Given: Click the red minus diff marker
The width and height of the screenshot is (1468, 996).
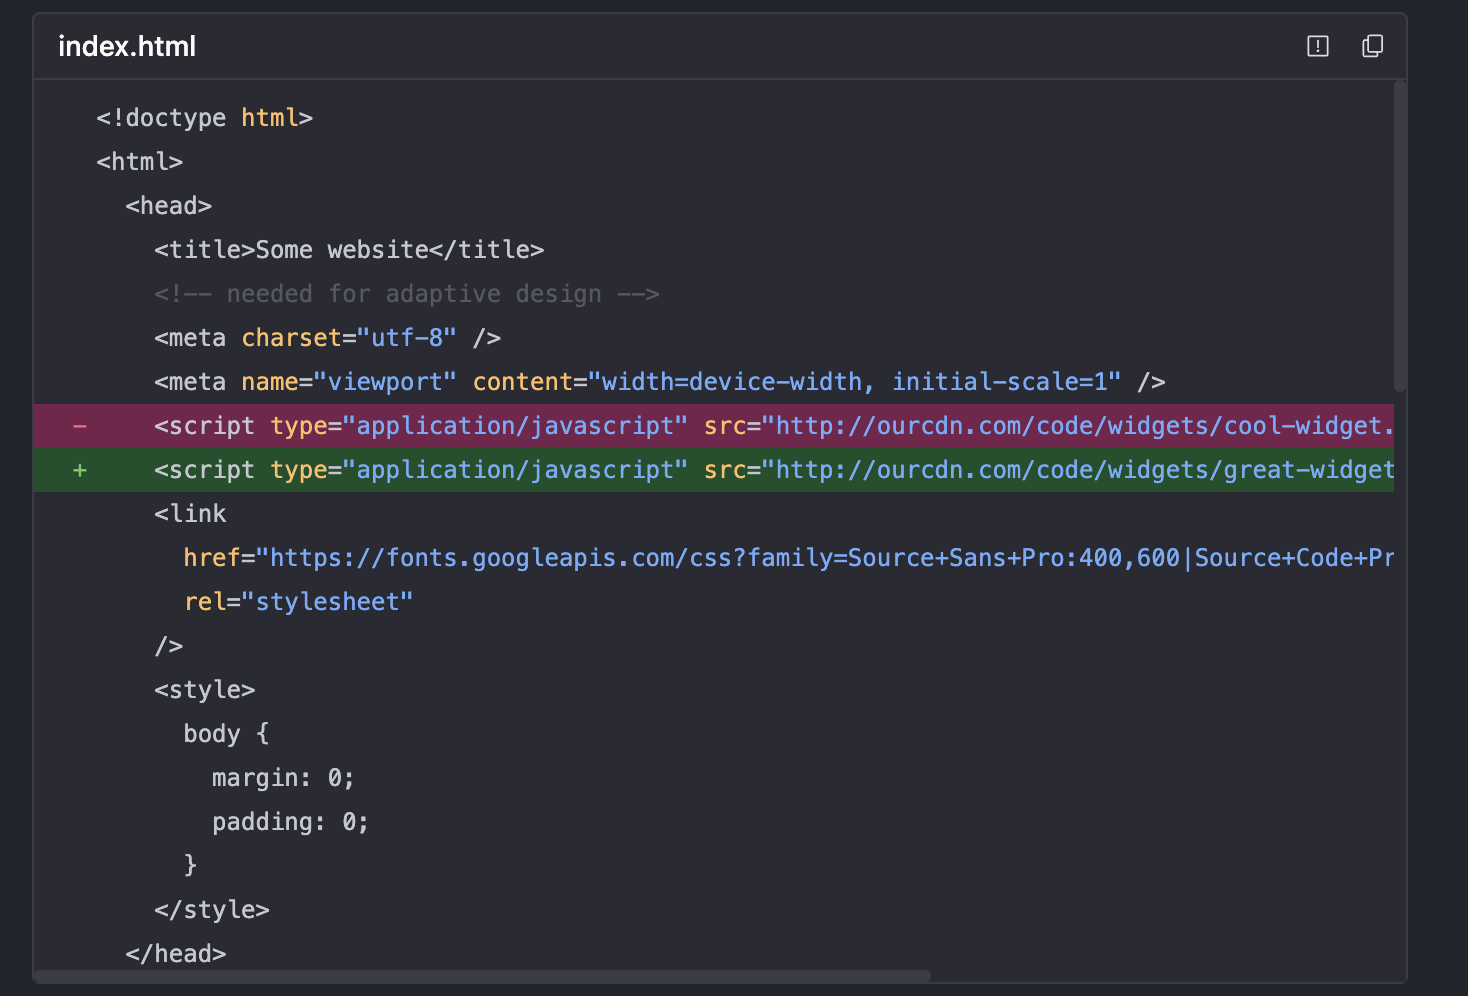Looking at the screenshot, I should point(80,426).
